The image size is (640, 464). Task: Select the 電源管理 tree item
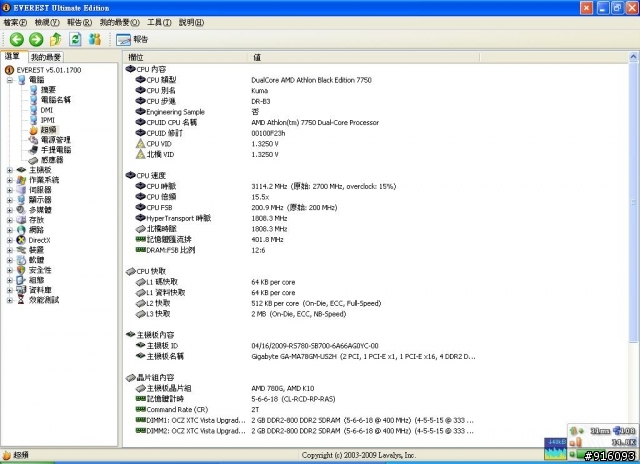[x=56, y=140]
